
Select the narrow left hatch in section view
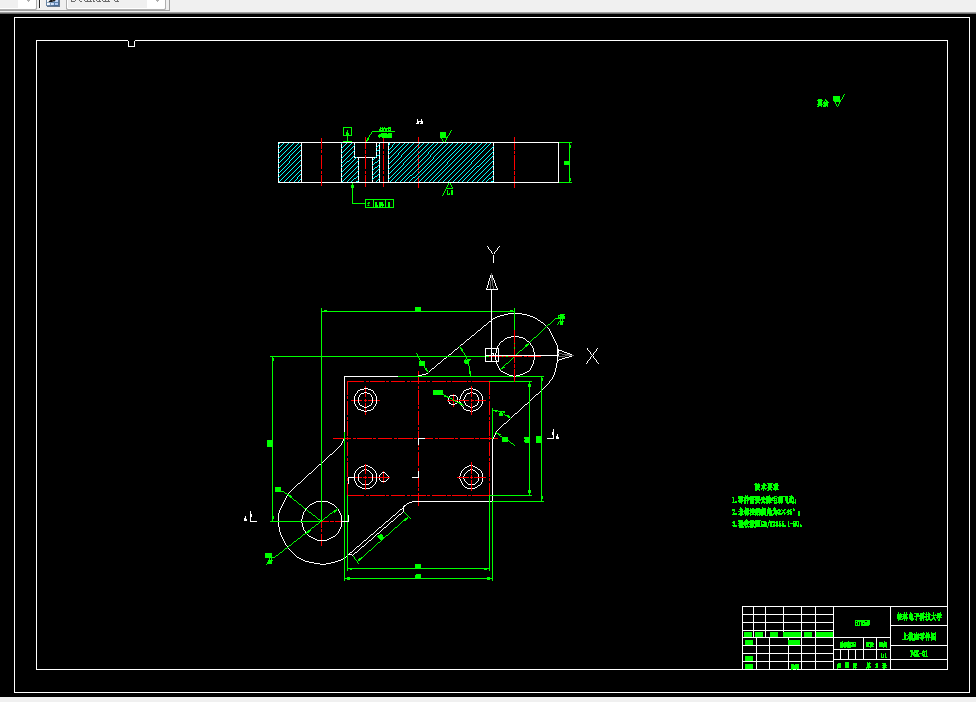point(290,162)
